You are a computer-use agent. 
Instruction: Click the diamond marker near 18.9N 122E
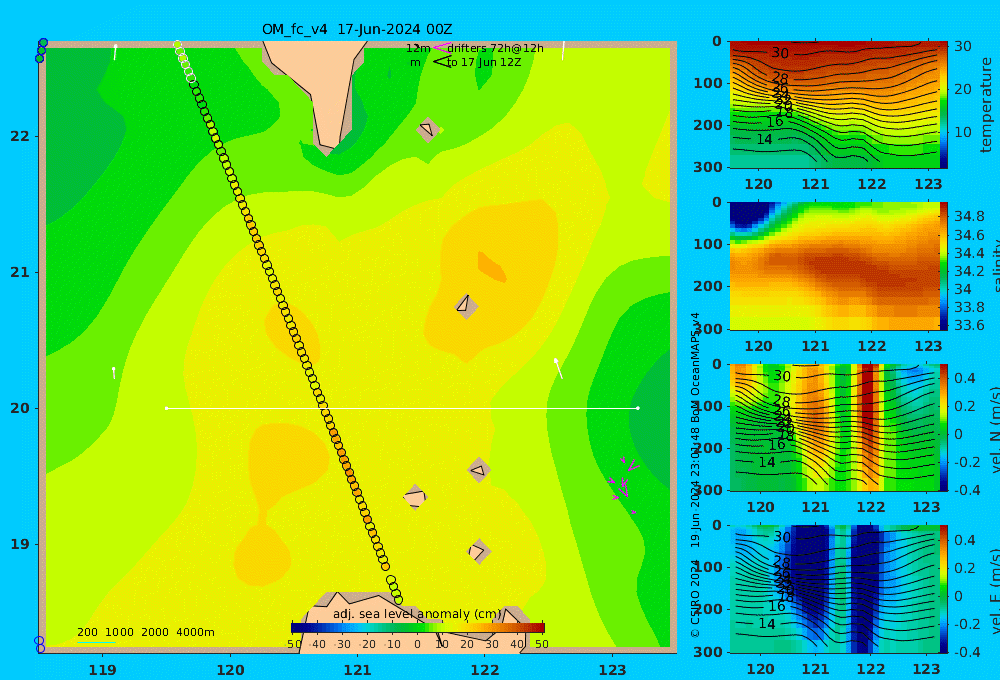tap(478, 551)
